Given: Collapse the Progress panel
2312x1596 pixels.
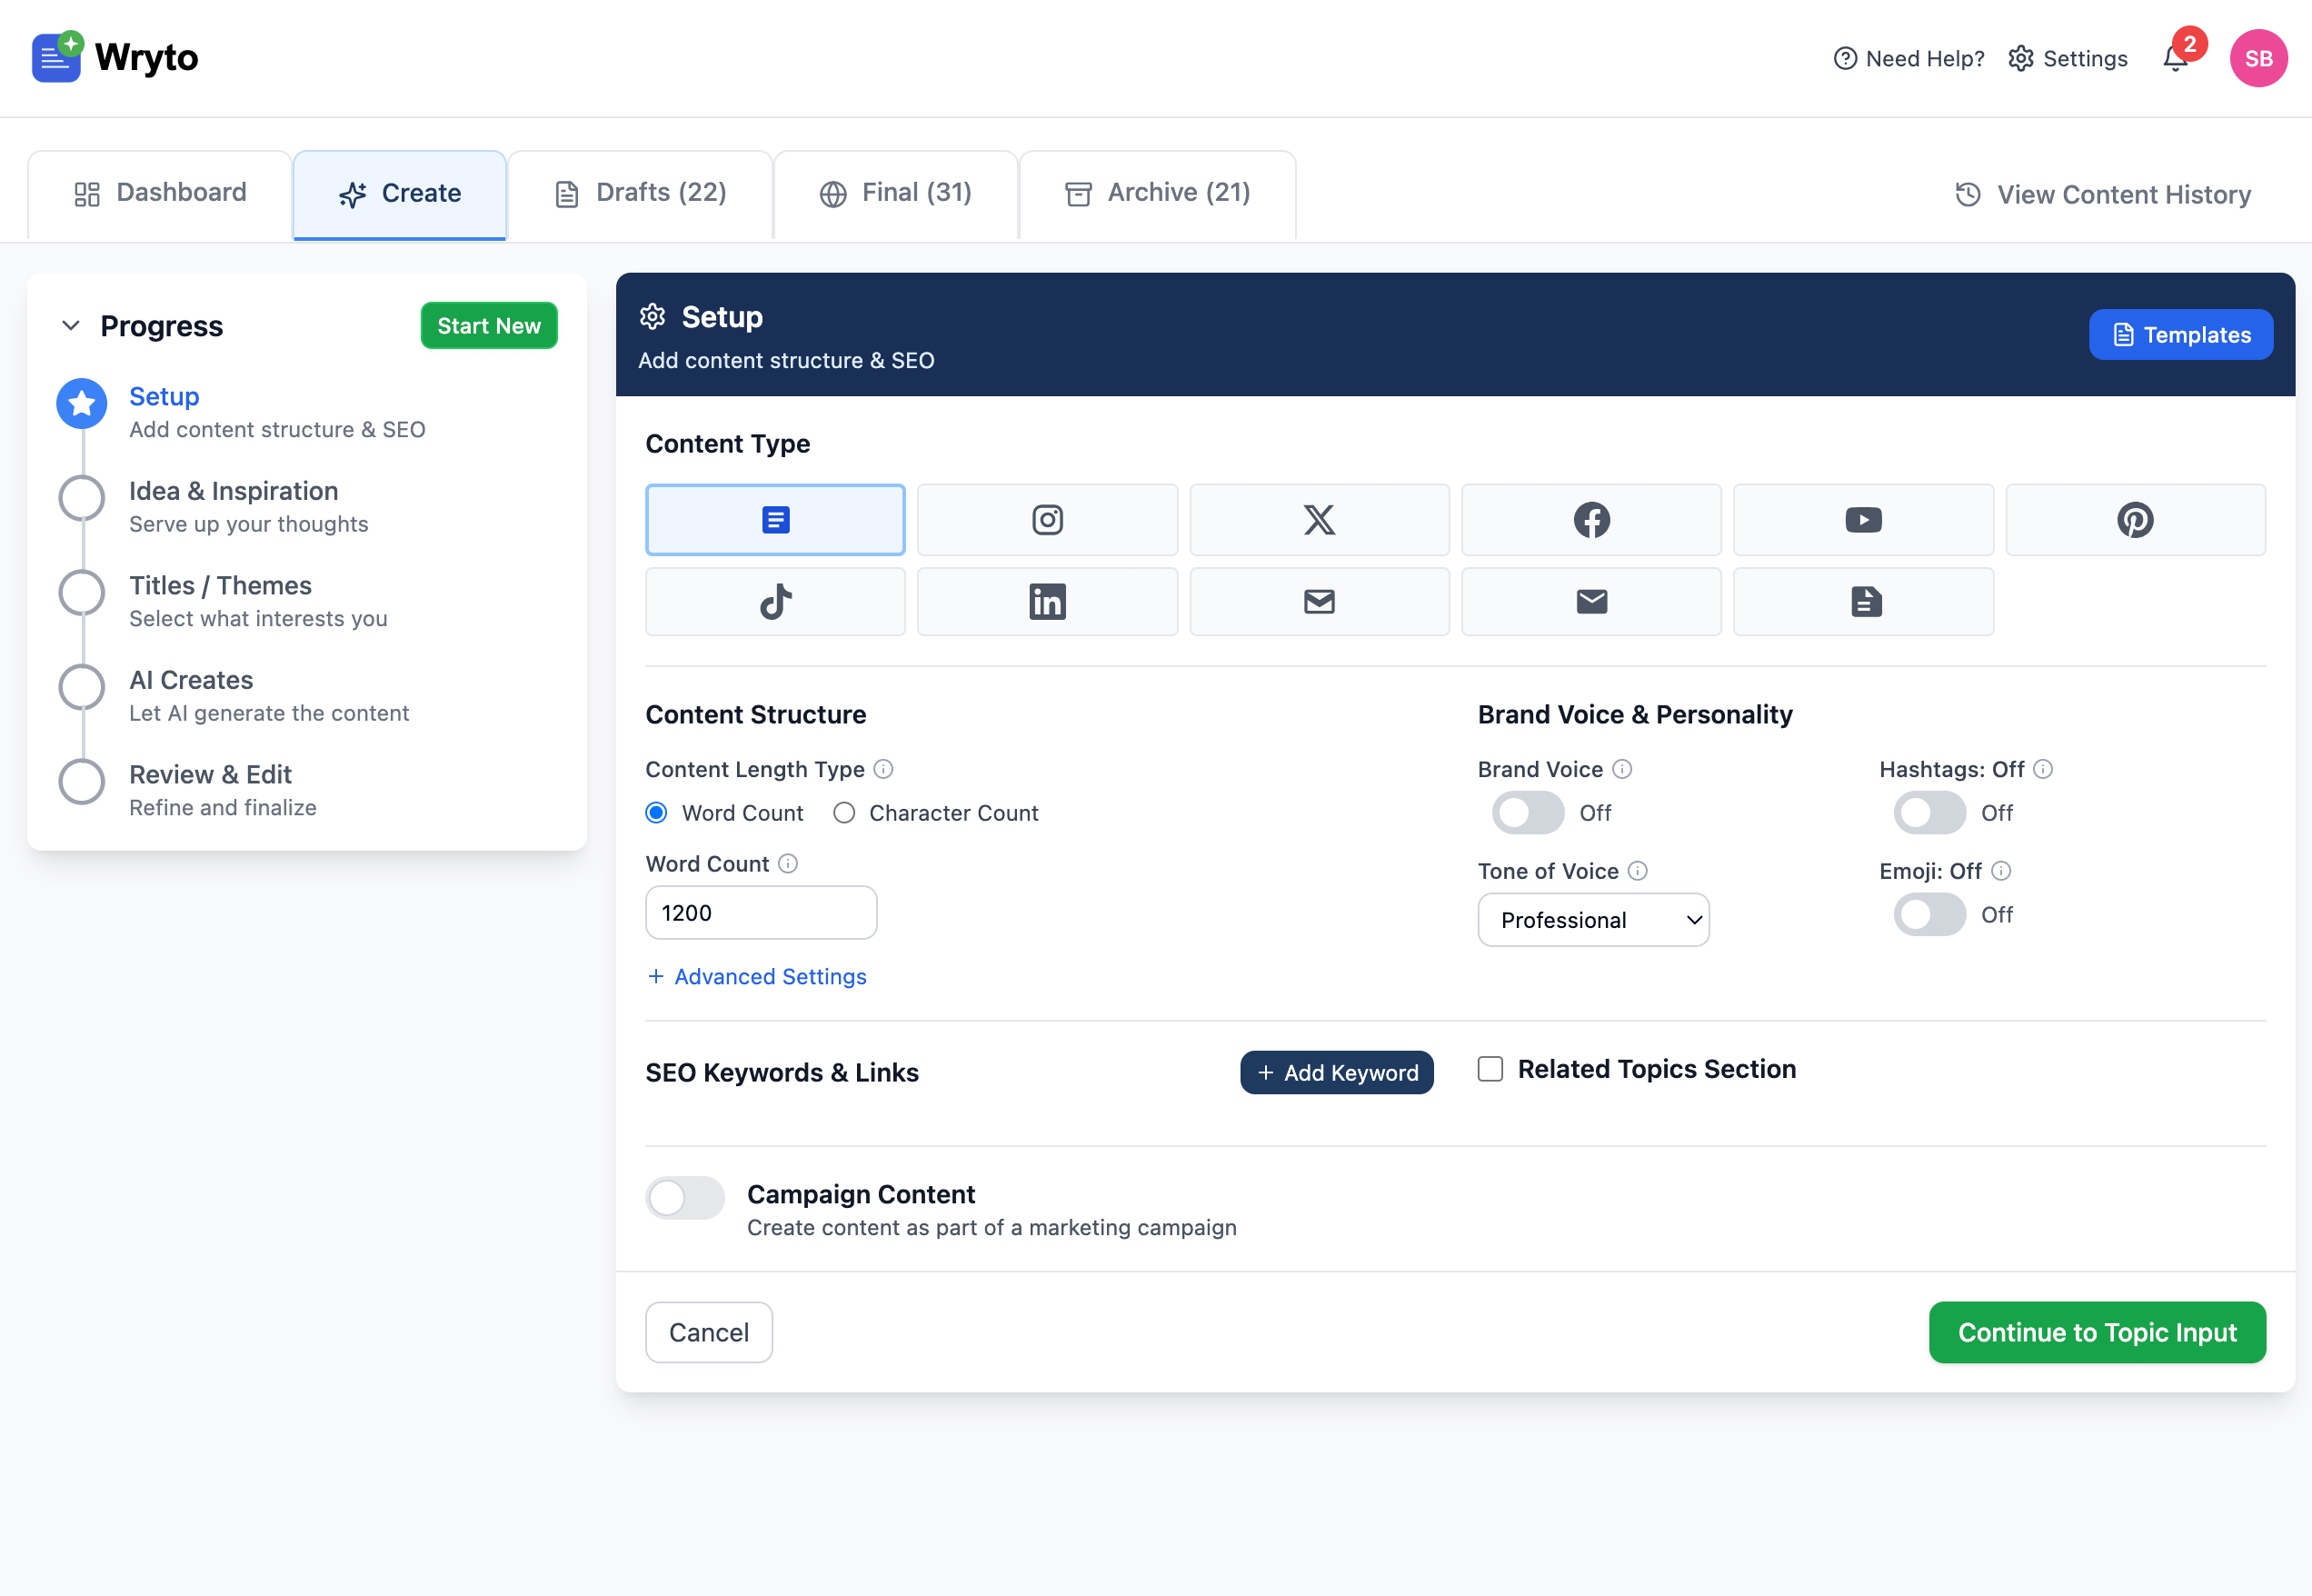Looking at the screenshot, I should [70, 325].
